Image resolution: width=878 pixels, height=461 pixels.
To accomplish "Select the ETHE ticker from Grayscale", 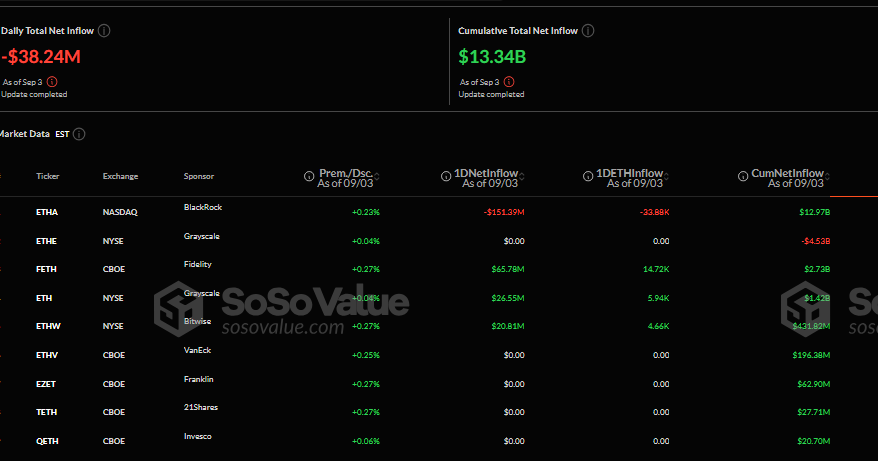I will coord(47,241).
